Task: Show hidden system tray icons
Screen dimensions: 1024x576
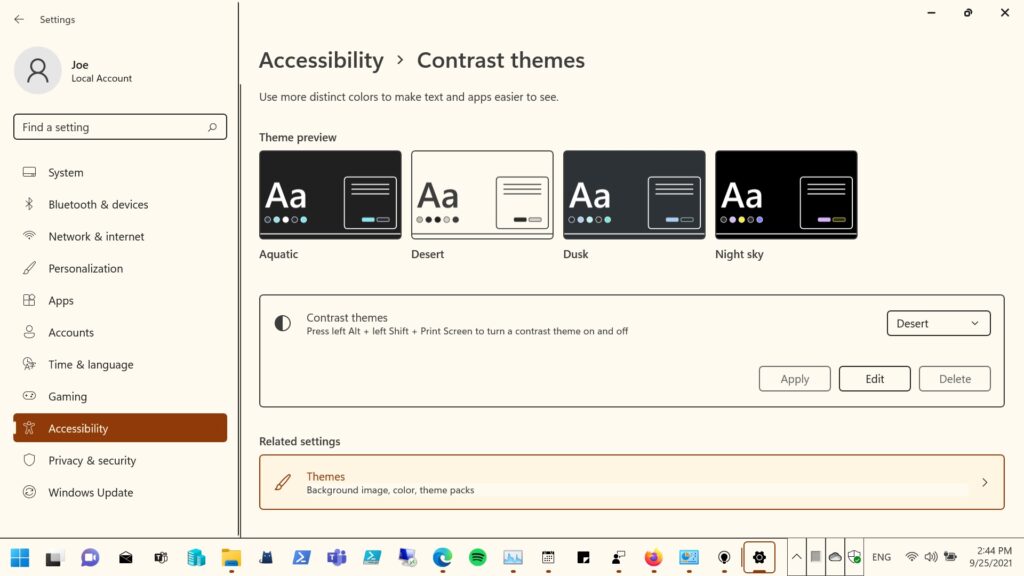Action: tap(796, 557)
